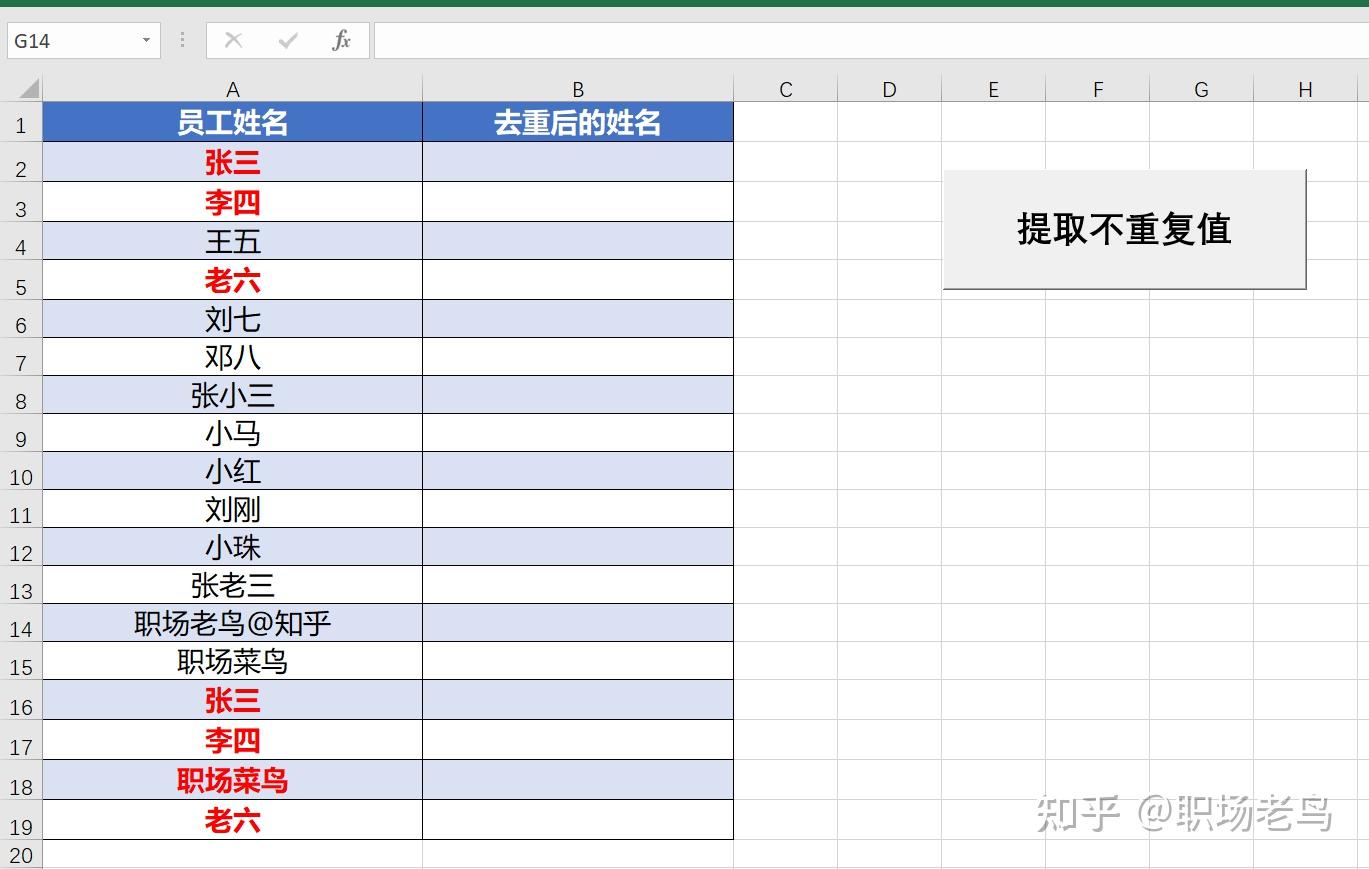Select column A header
The height and width of the screenshot is (869, 1369).
(232, 89)
